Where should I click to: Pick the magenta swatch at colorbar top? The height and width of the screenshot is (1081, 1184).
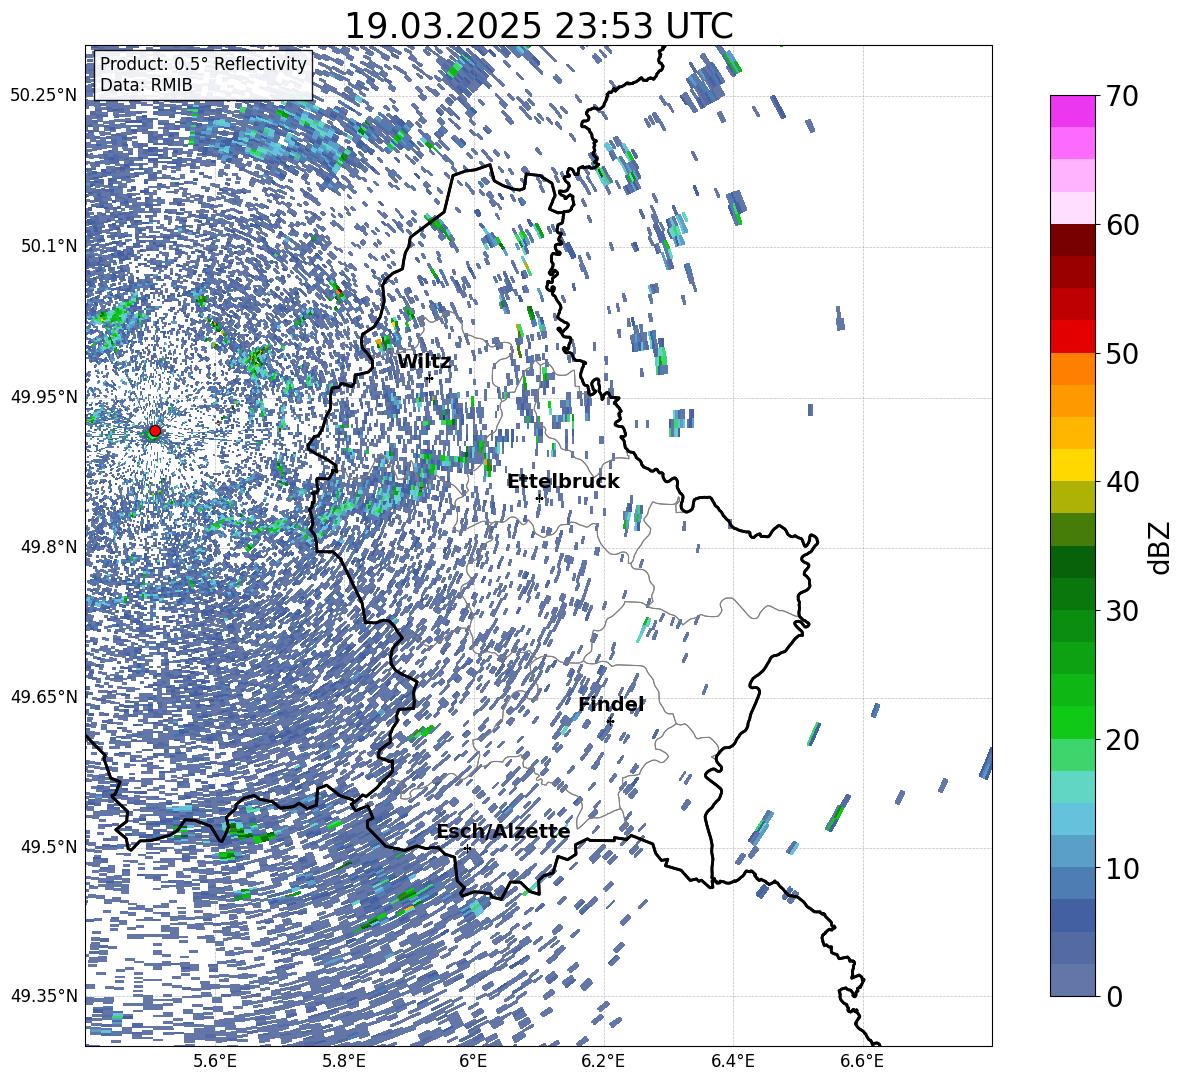(x=1072, y=111)
